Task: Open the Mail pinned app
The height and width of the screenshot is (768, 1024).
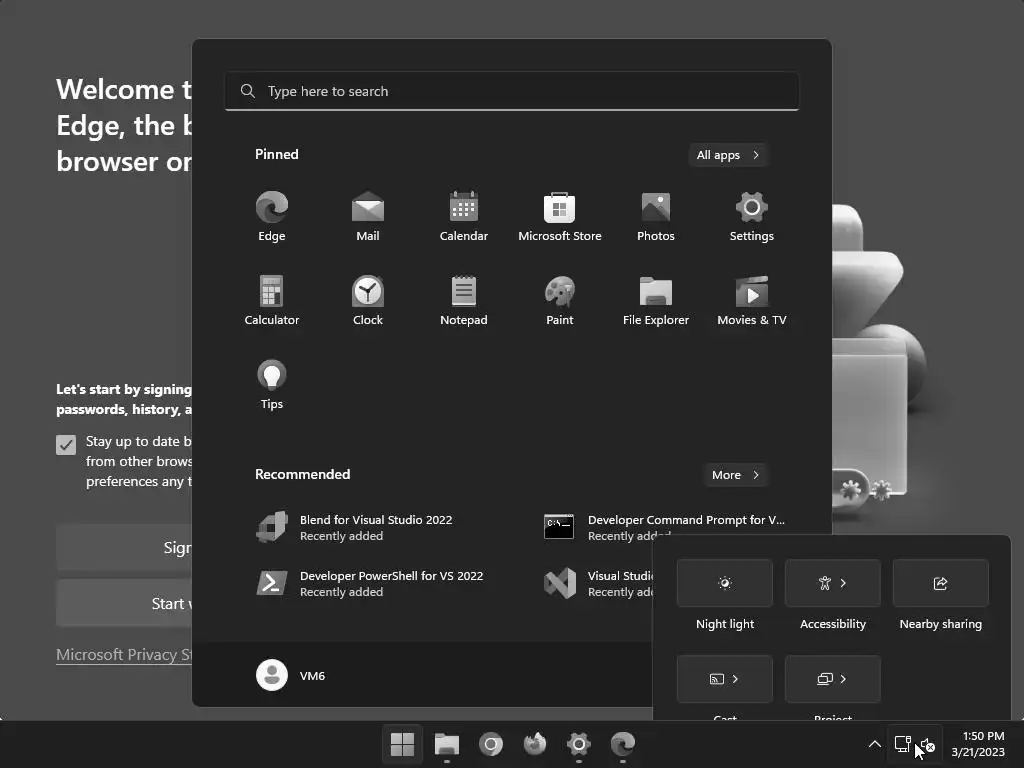Action: tap(368, 216)
